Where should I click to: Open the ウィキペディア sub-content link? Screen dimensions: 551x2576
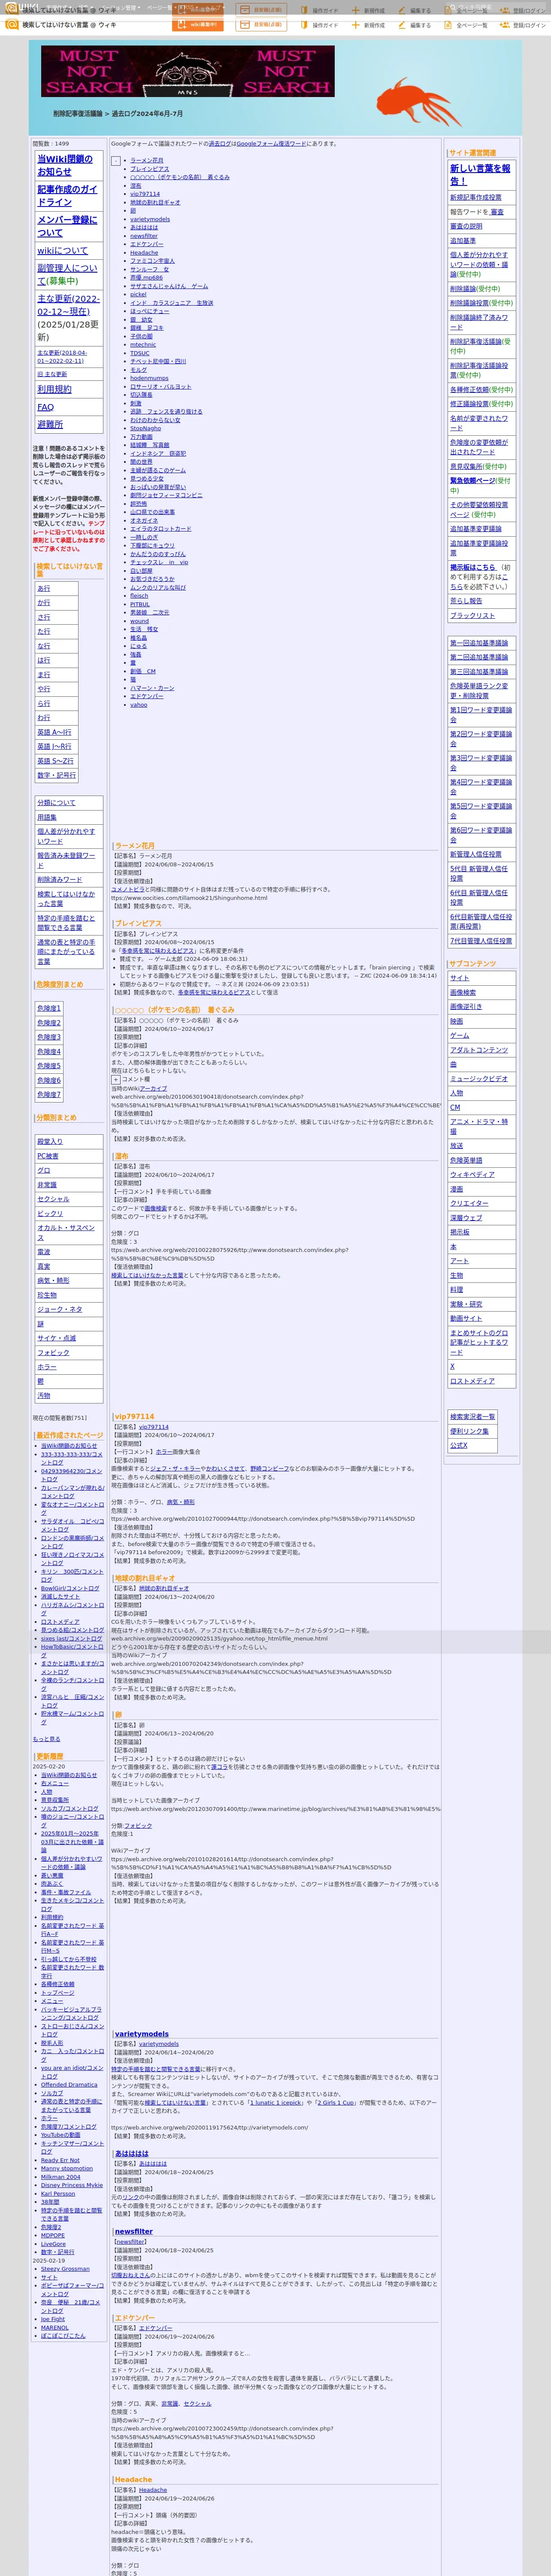click(472, 1175)
